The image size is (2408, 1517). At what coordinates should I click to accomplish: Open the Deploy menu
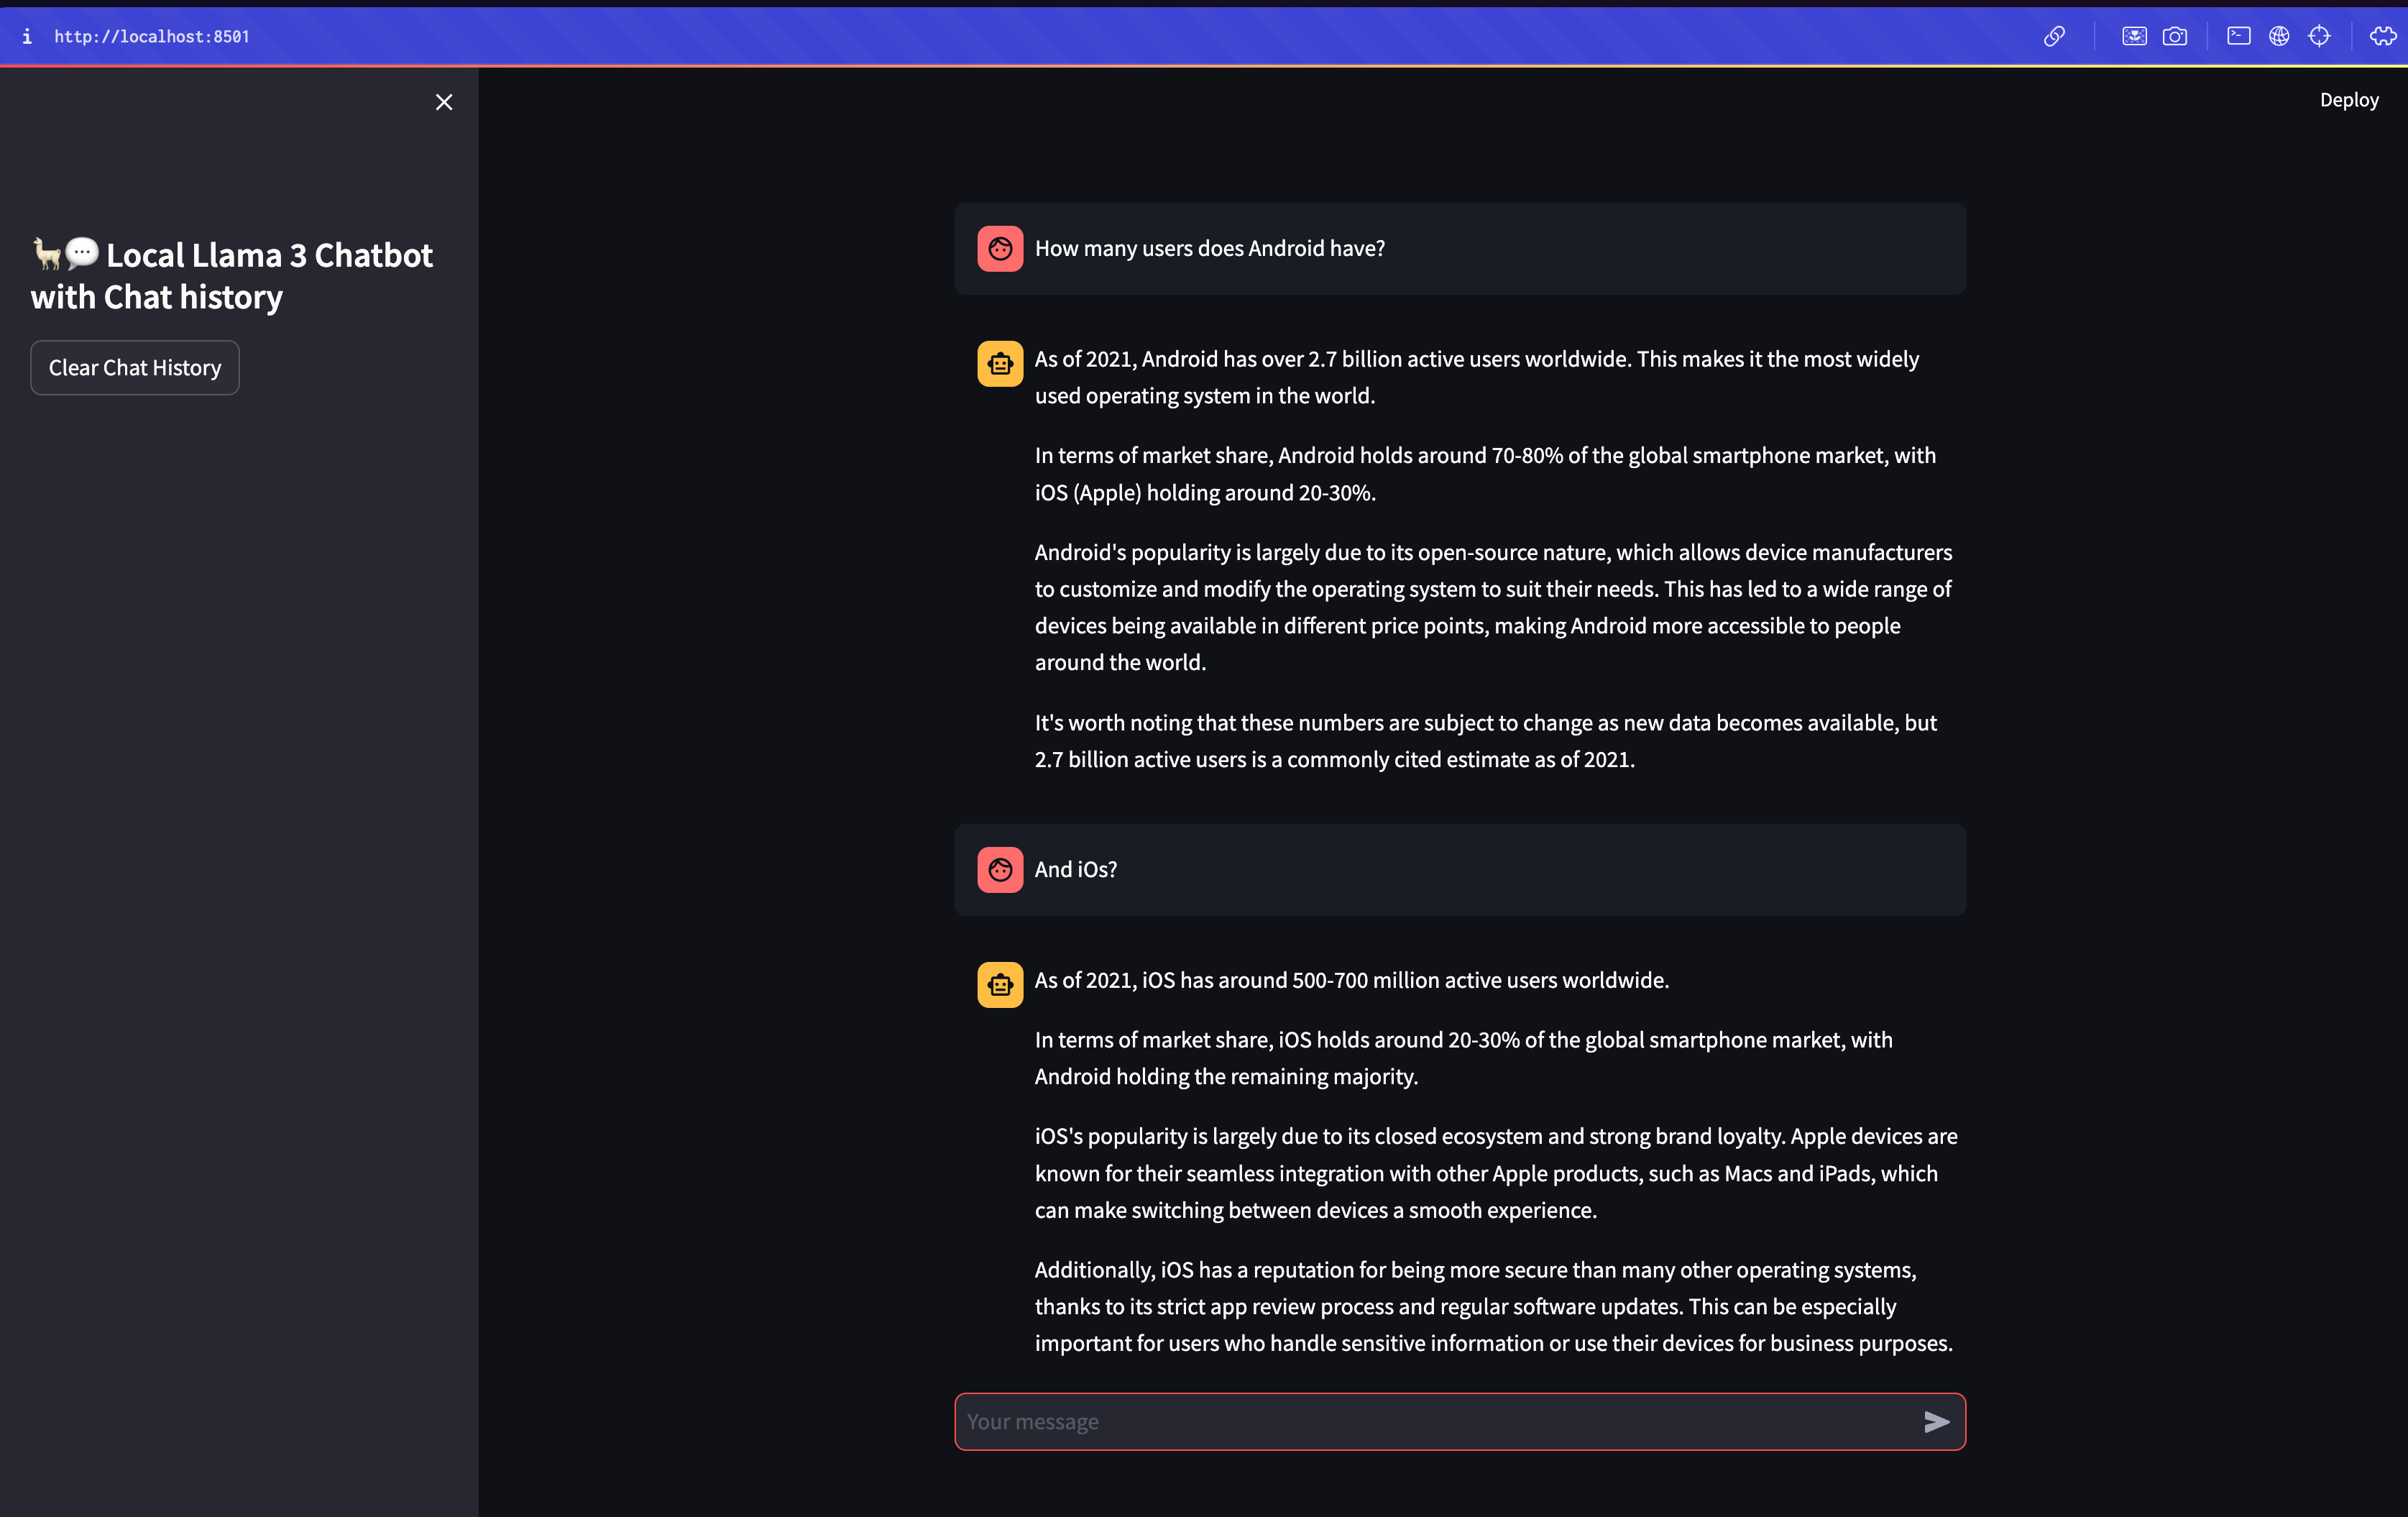[x=2349, y=100]
